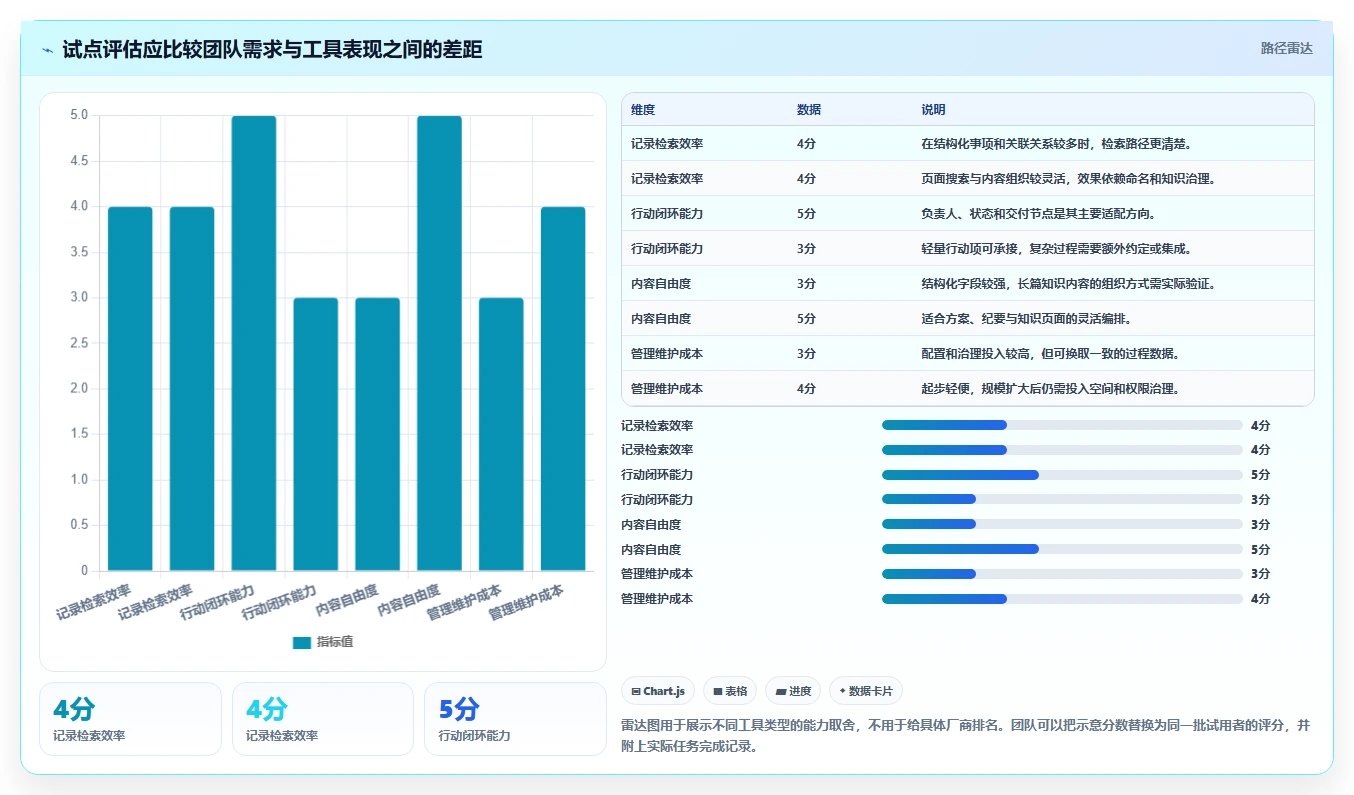Click the 指标值 legend label under the chart

[x=335, y=643]
